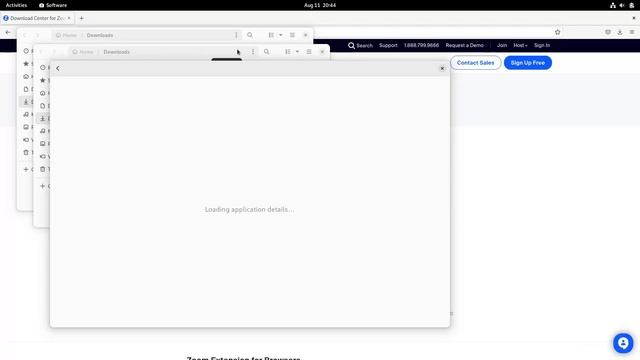
Task: Open a new Firefox tab
Action: tap(82, 18)
